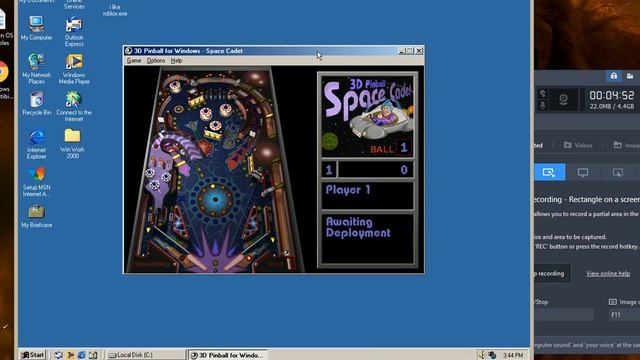The width and height of the screenshot is (640, 360).
Task: Select fullscreen recording mode icon
Action: pyautogui.click(x=583, y=172)
